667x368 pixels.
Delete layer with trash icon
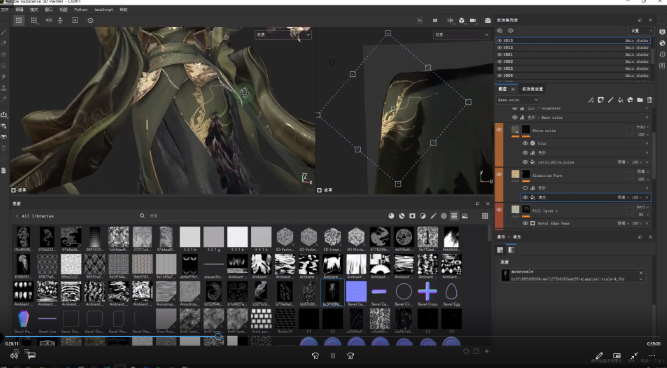tap(650, 100)
